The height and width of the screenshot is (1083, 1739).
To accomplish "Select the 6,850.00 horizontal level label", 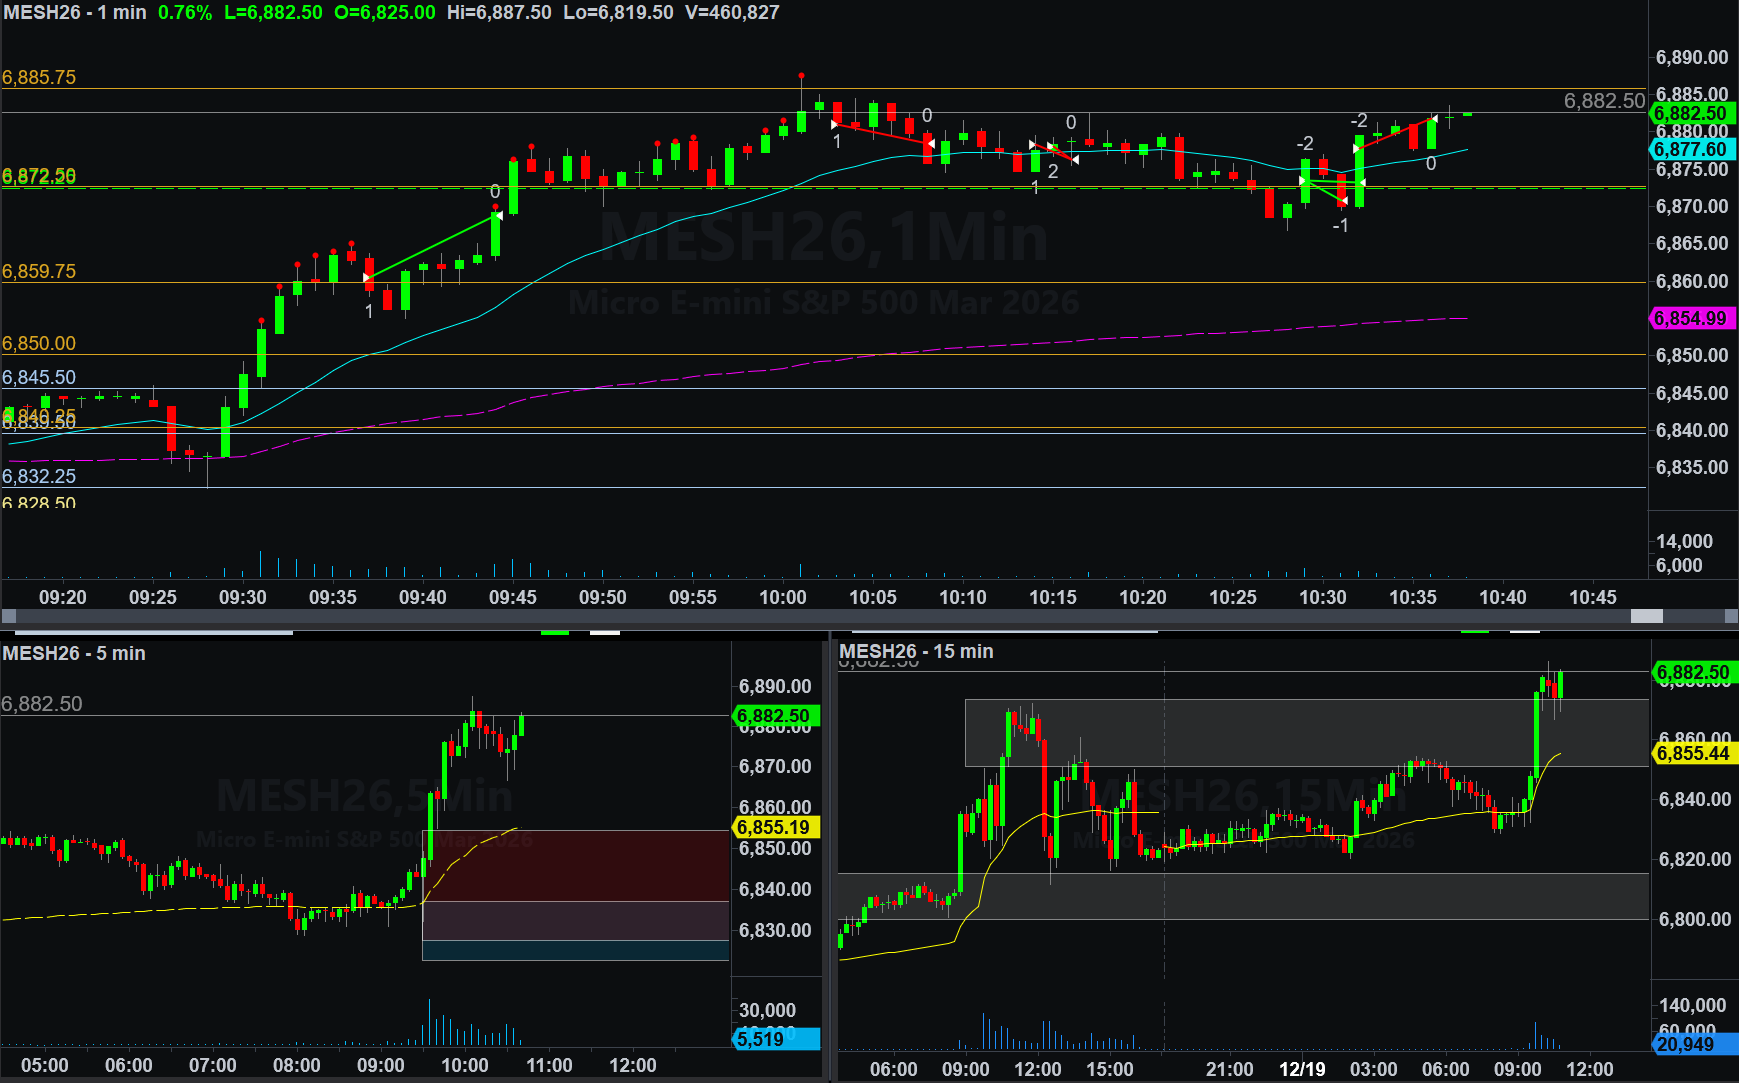I will pyautogui.click(x=39, y=344).
